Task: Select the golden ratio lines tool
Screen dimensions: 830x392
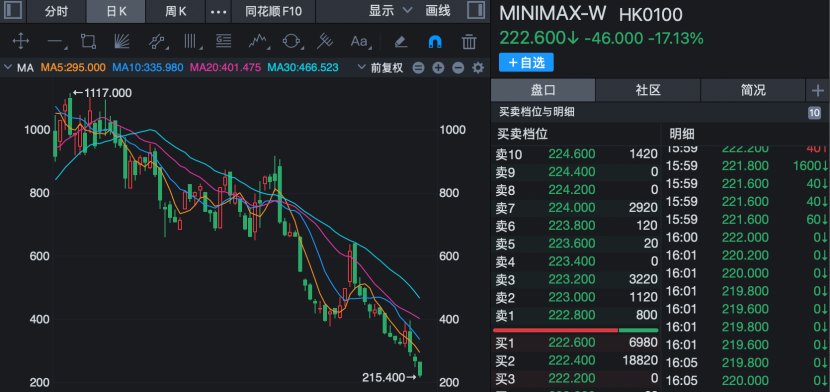Action: [224, 41]
